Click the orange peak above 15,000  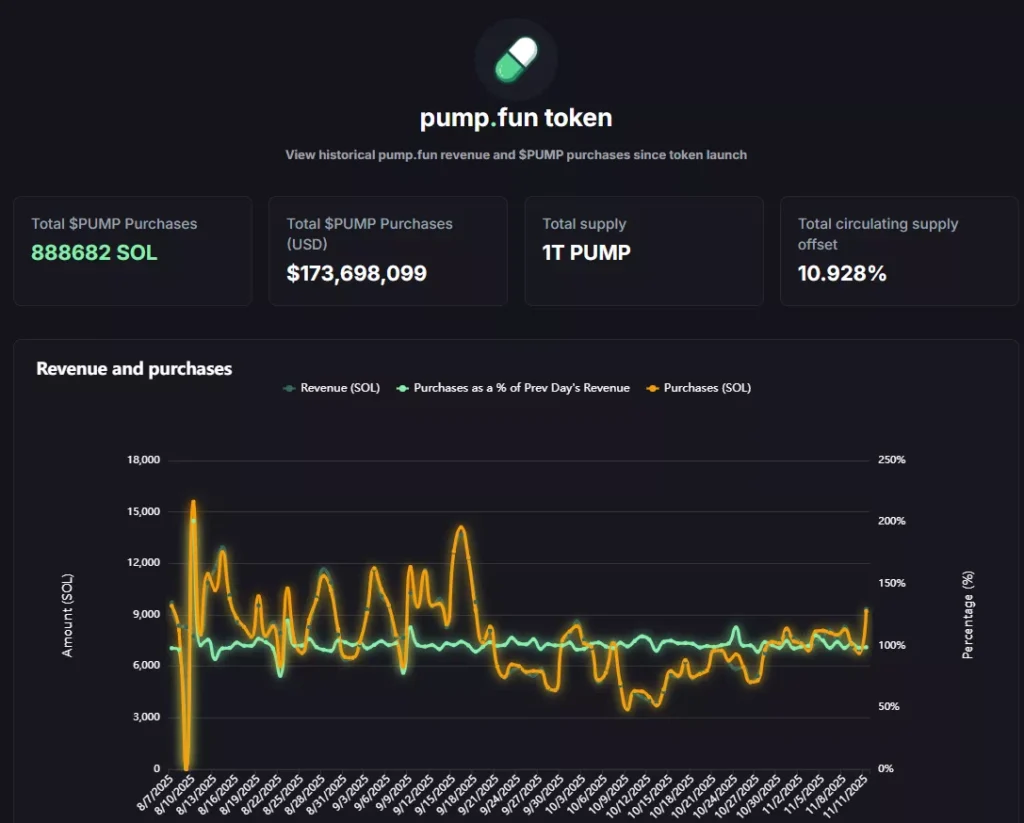(193, 503)
